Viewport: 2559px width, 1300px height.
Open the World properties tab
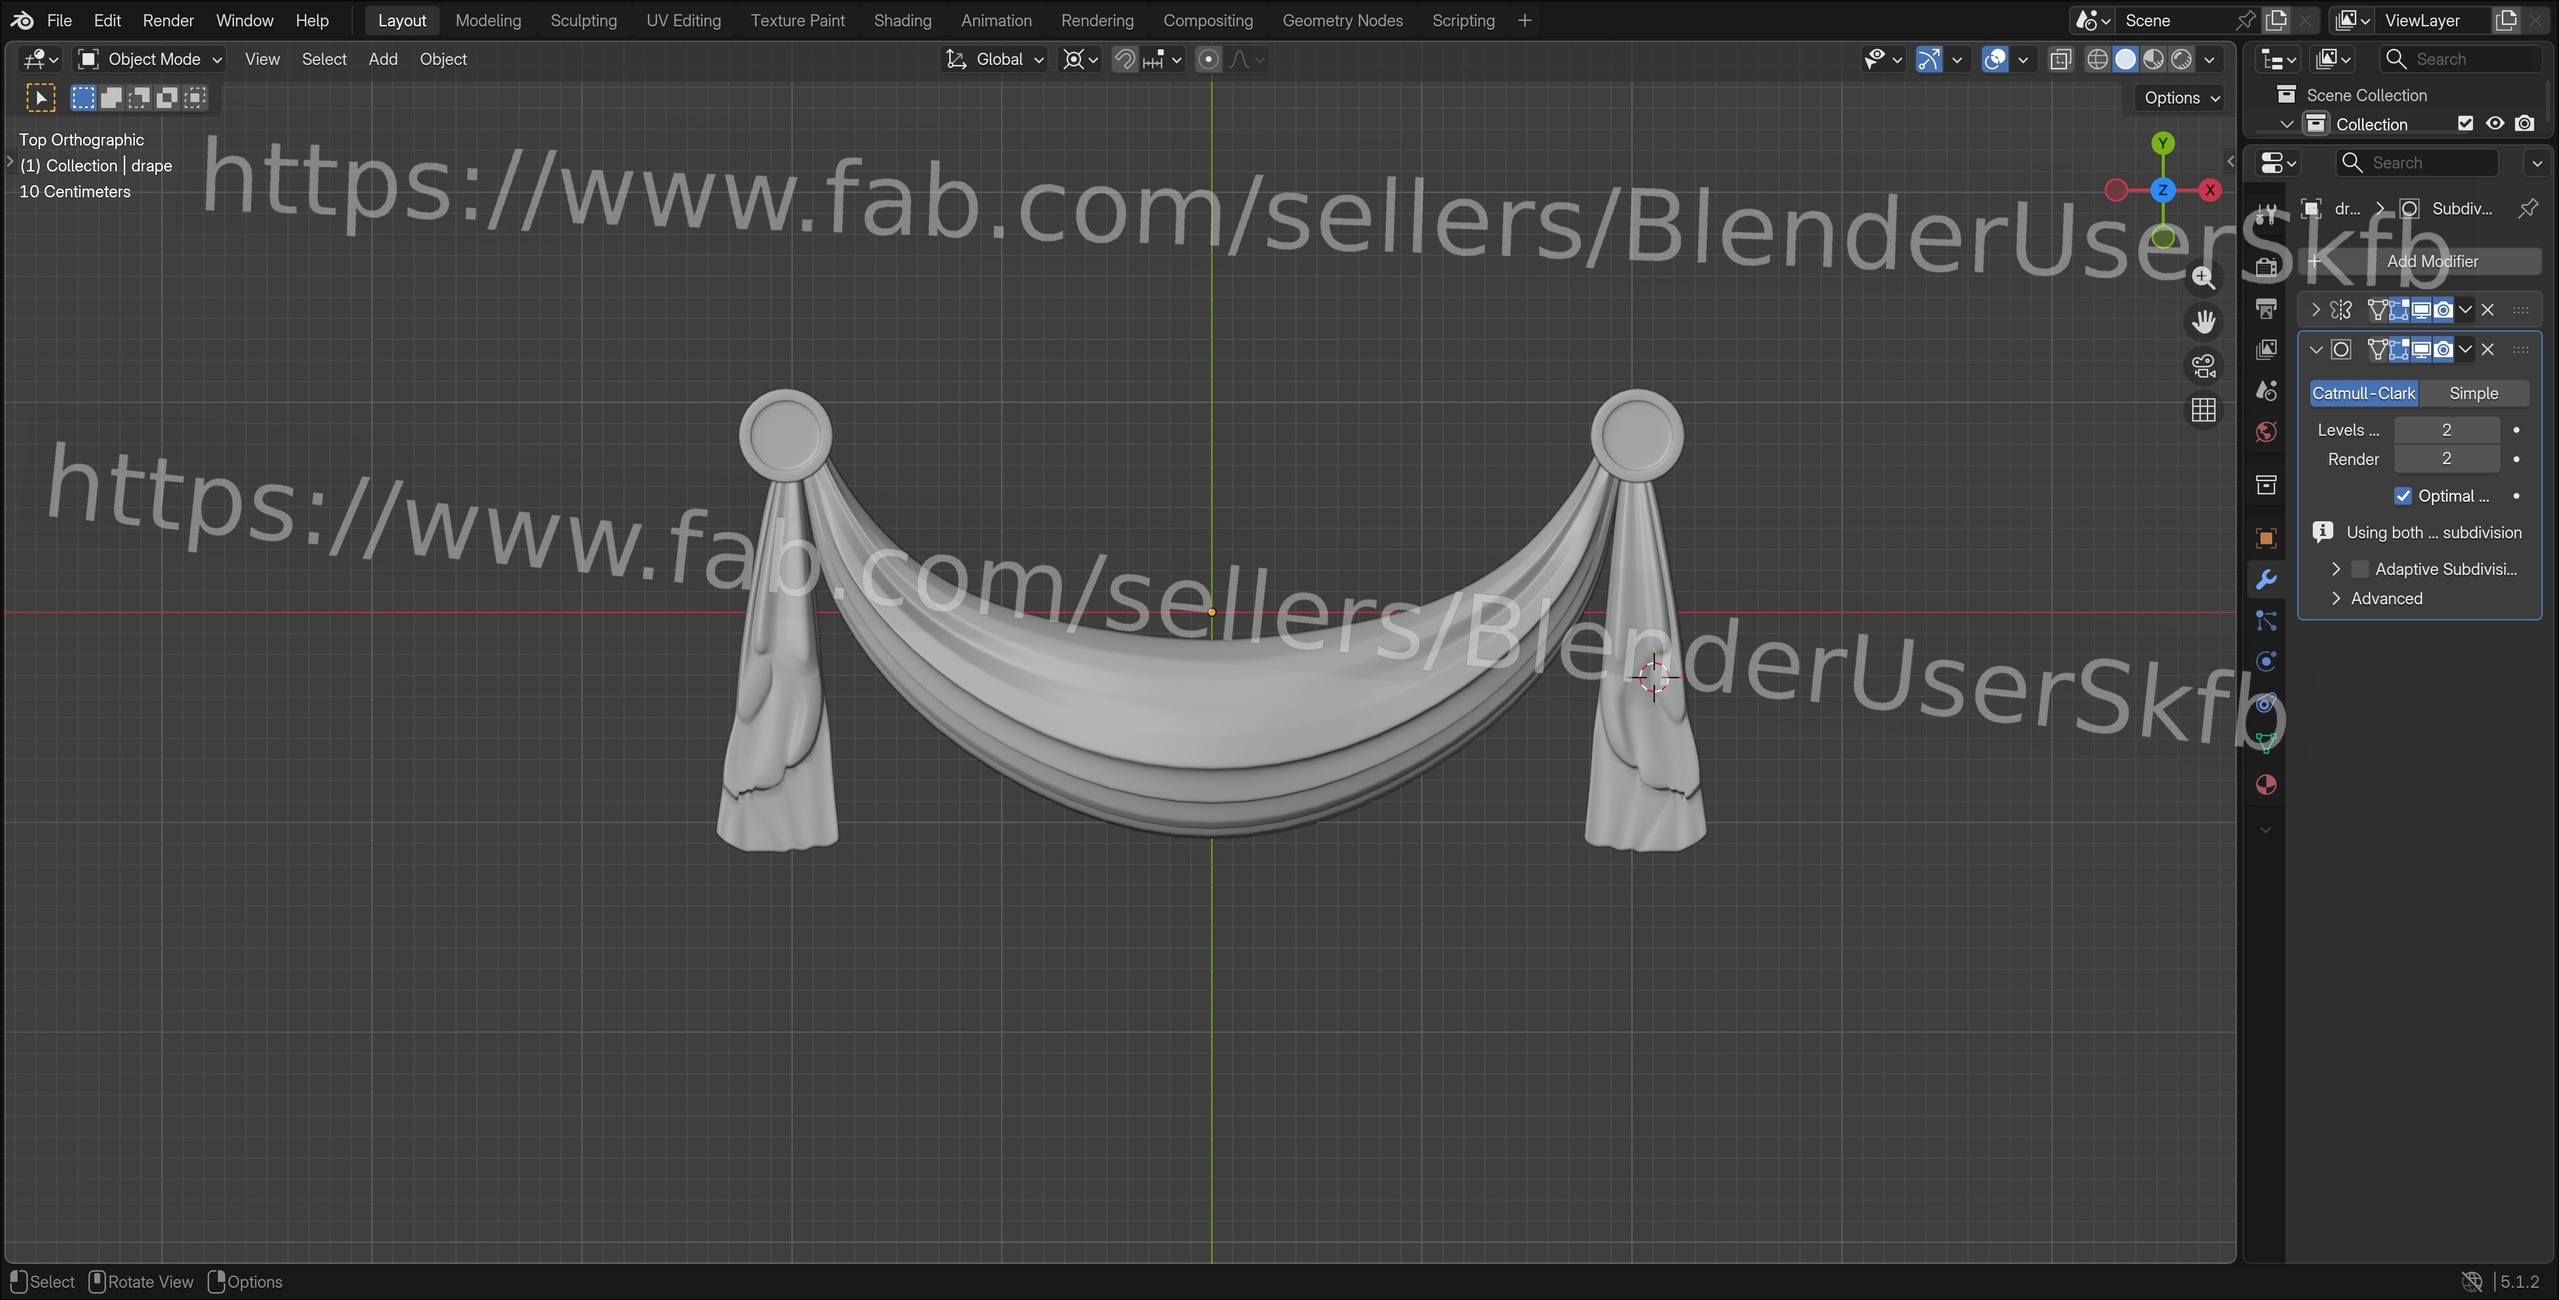click(2266, 432)
